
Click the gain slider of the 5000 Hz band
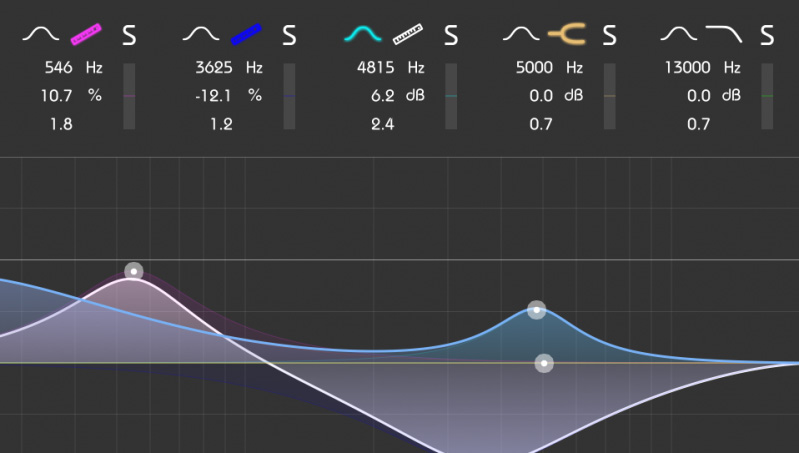tap(609, 96)
